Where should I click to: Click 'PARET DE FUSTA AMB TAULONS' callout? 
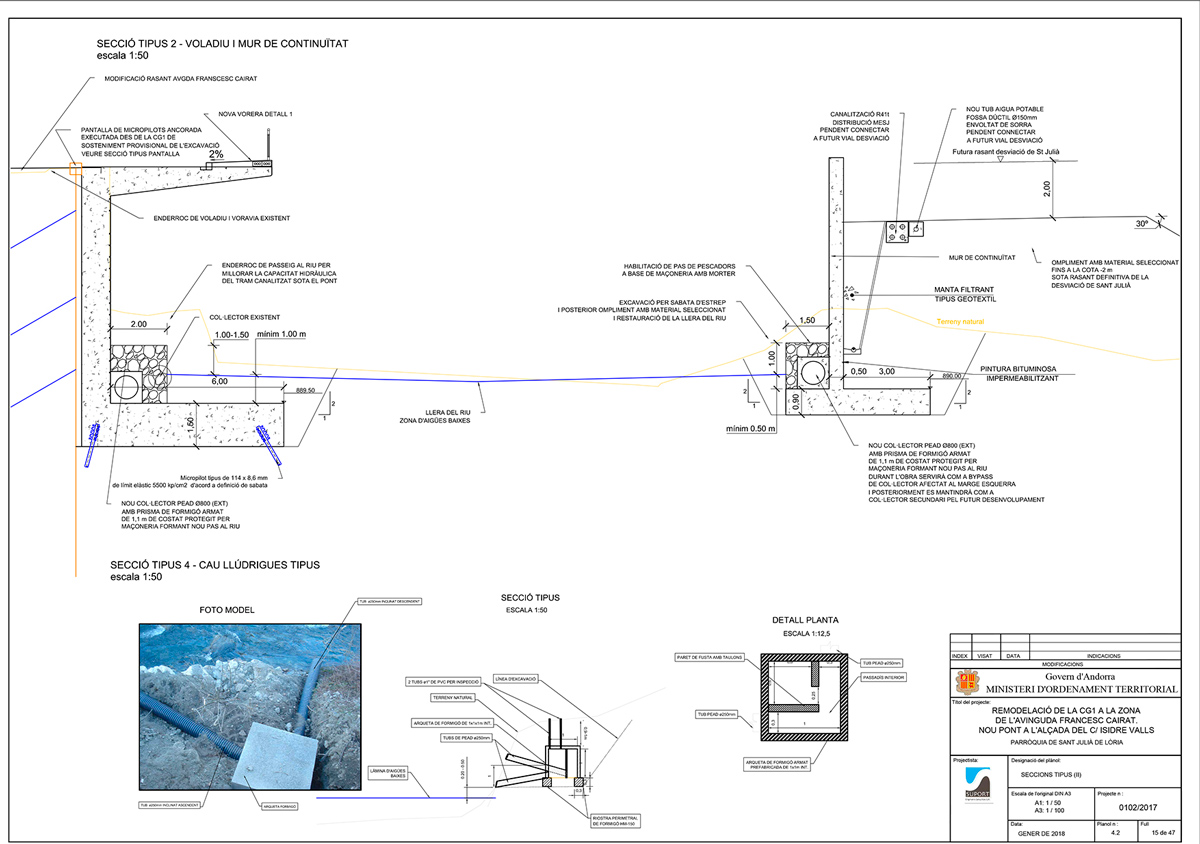tap(710, 657)
